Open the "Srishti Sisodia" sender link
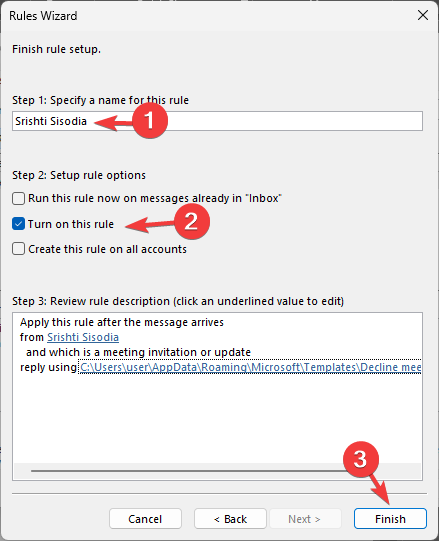 point(83,337)
